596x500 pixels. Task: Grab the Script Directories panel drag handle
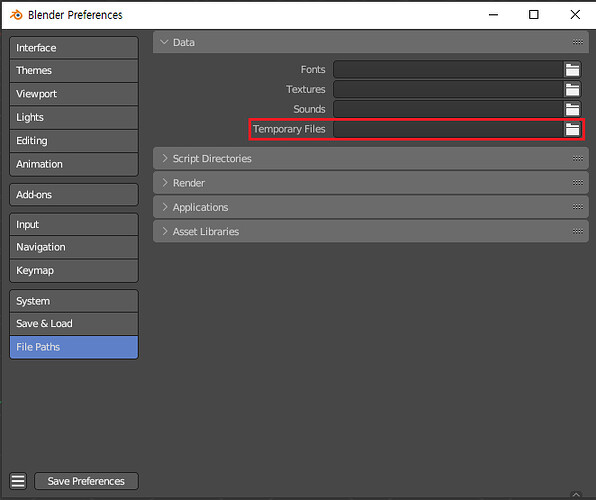point(578,158)
